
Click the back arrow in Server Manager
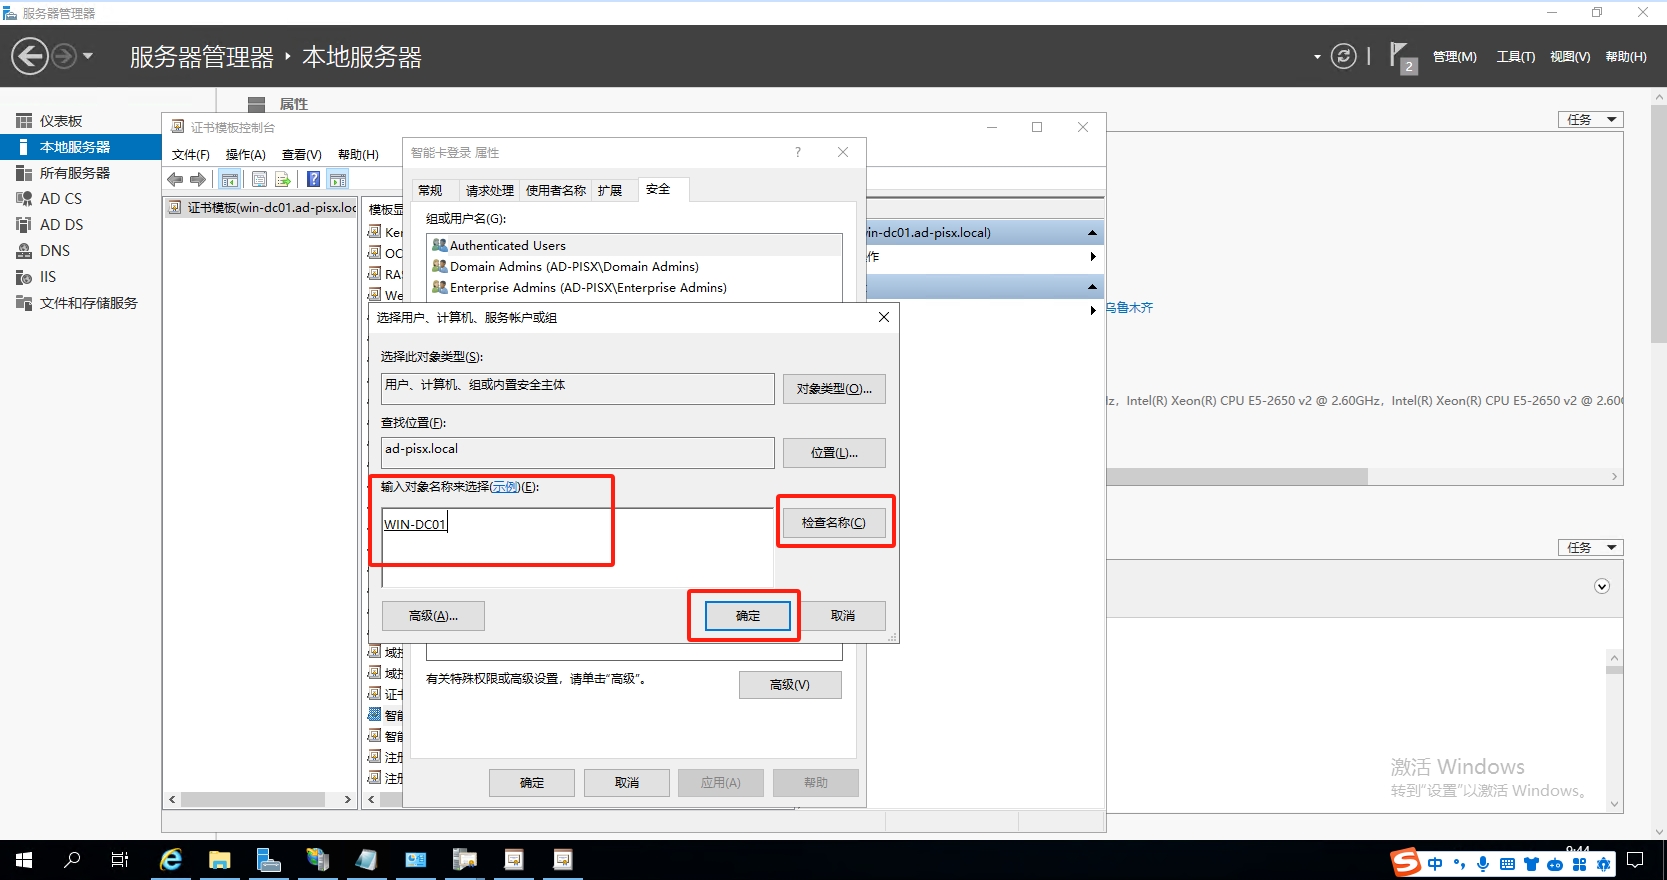pyautogui.click(x=30, y=56)
